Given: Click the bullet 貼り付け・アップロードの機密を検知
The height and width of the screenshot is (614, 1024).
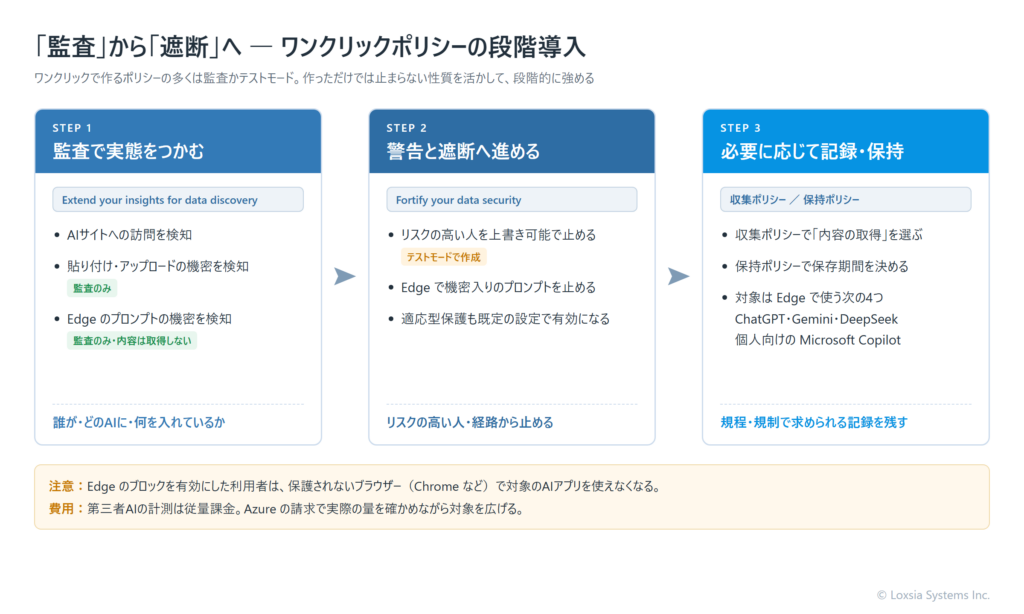Looking at the screenshot, I should tap(157, 266).
